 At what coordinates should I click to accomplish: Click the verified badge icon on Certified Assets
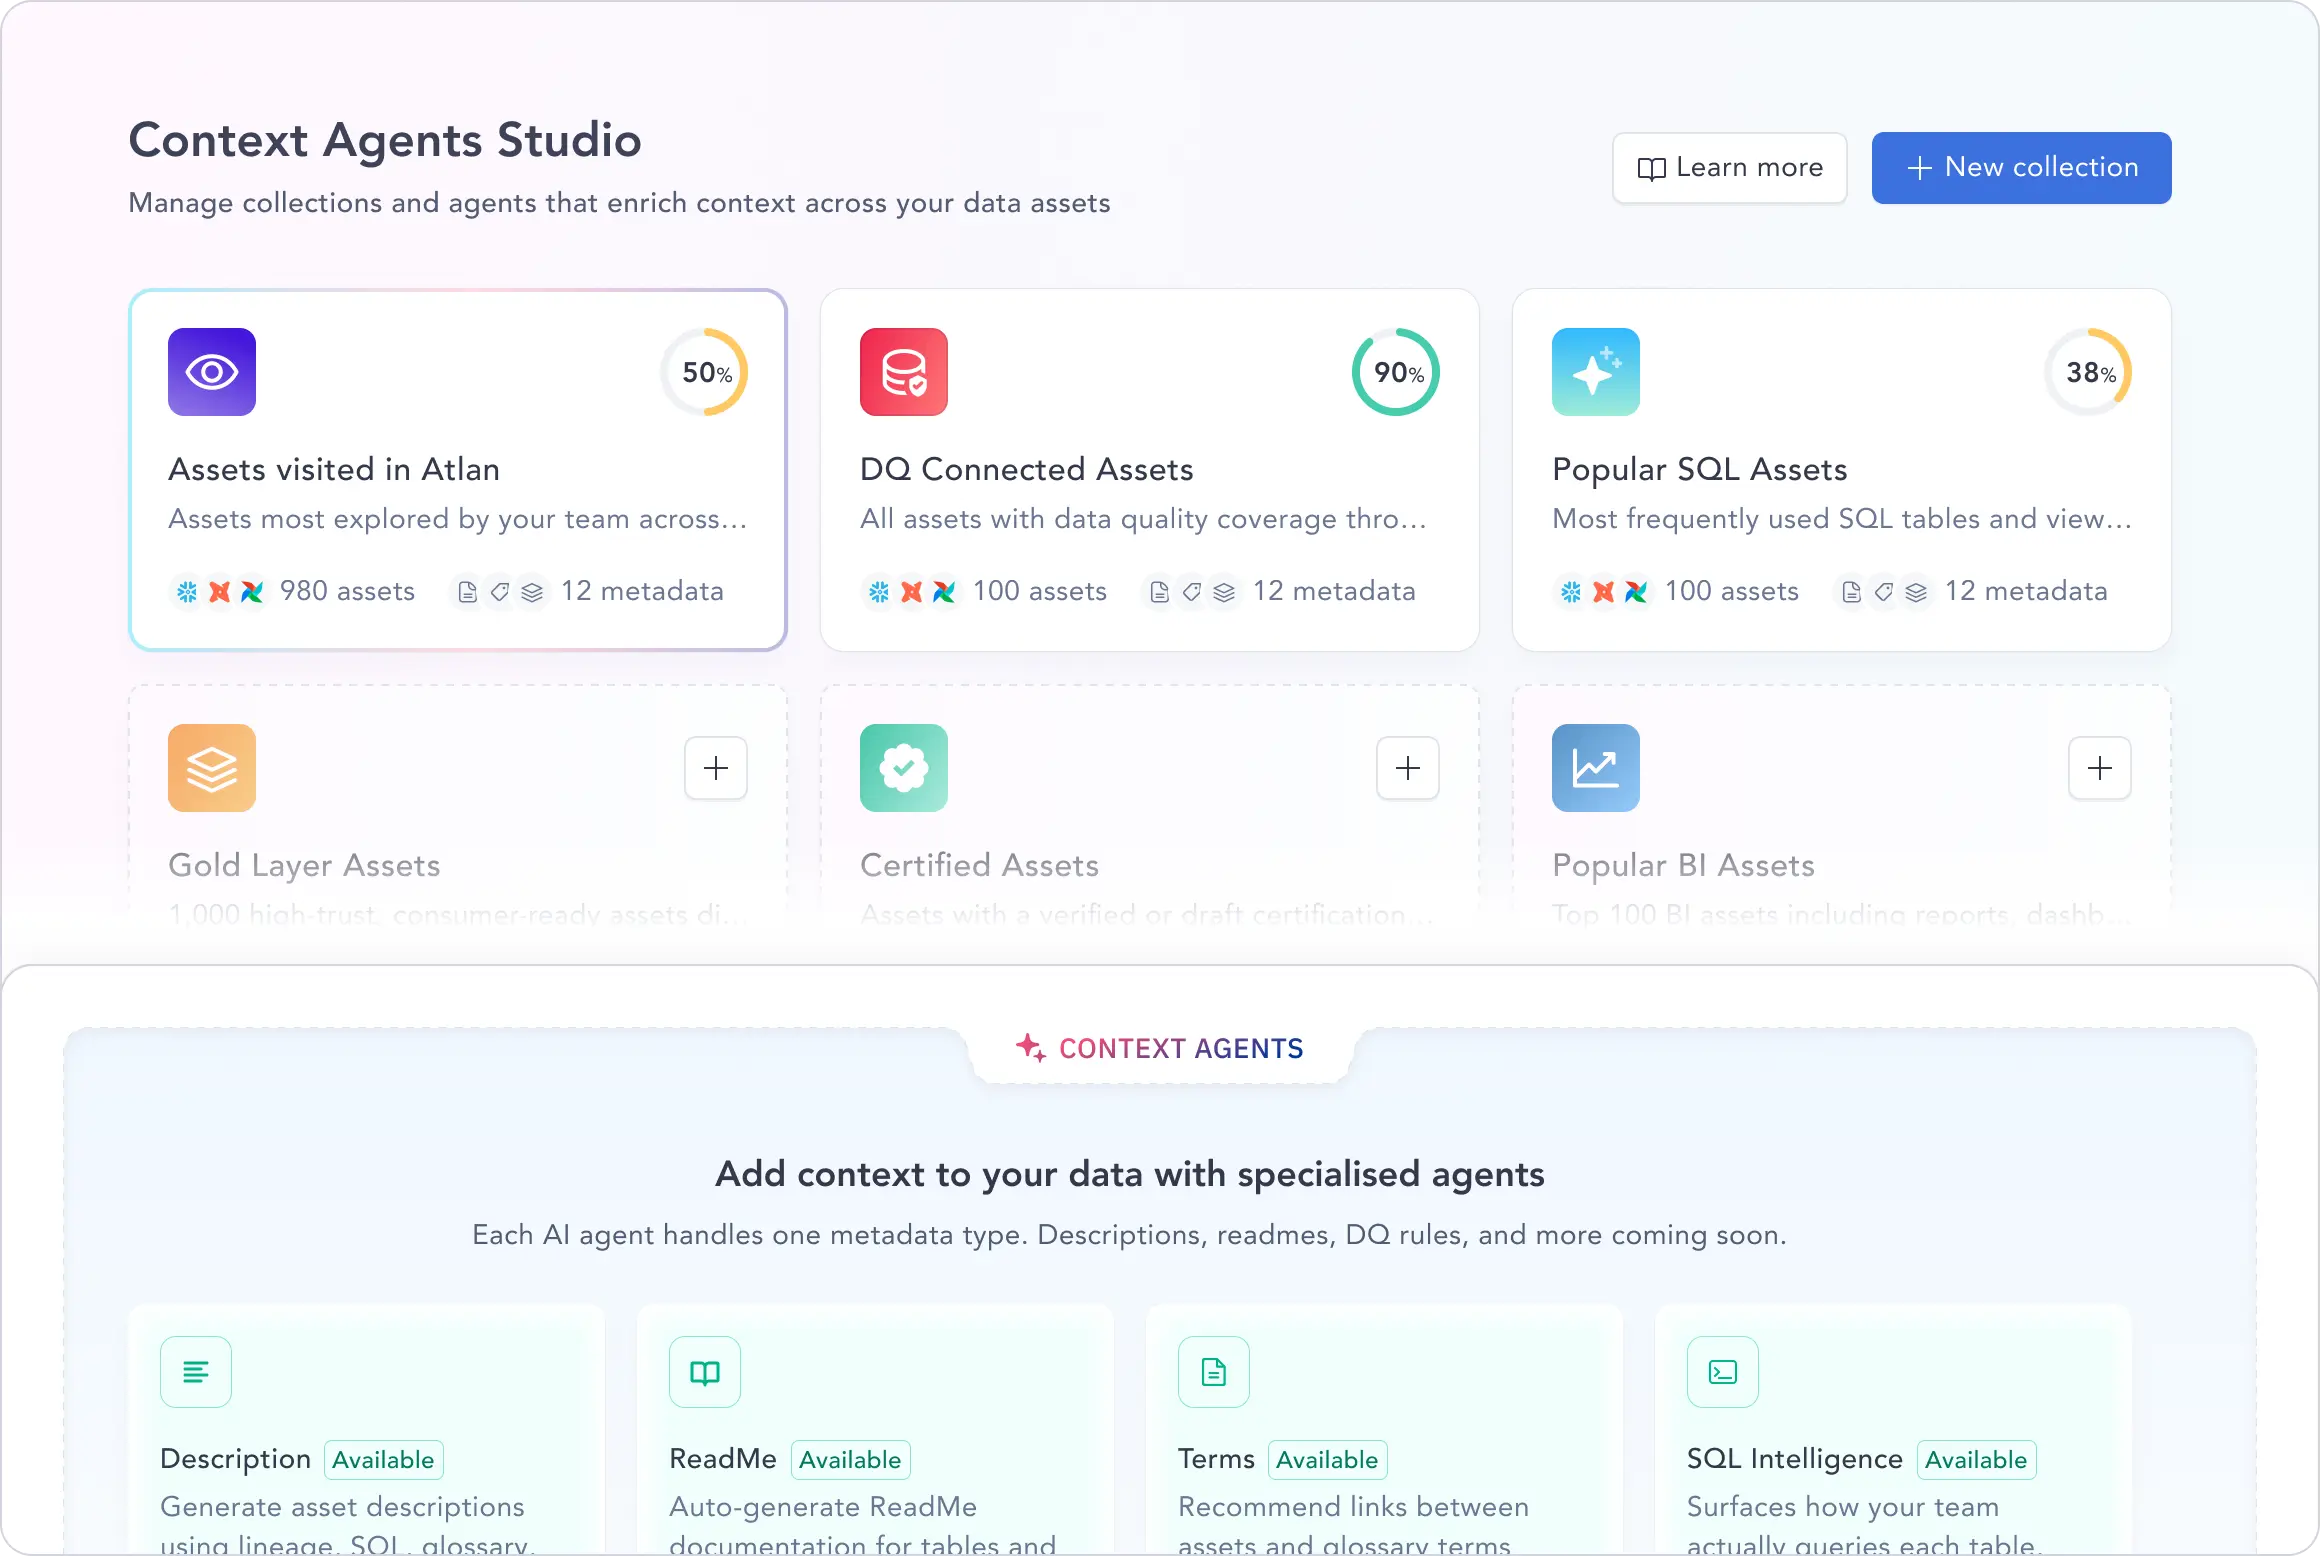tap(903, 768)
